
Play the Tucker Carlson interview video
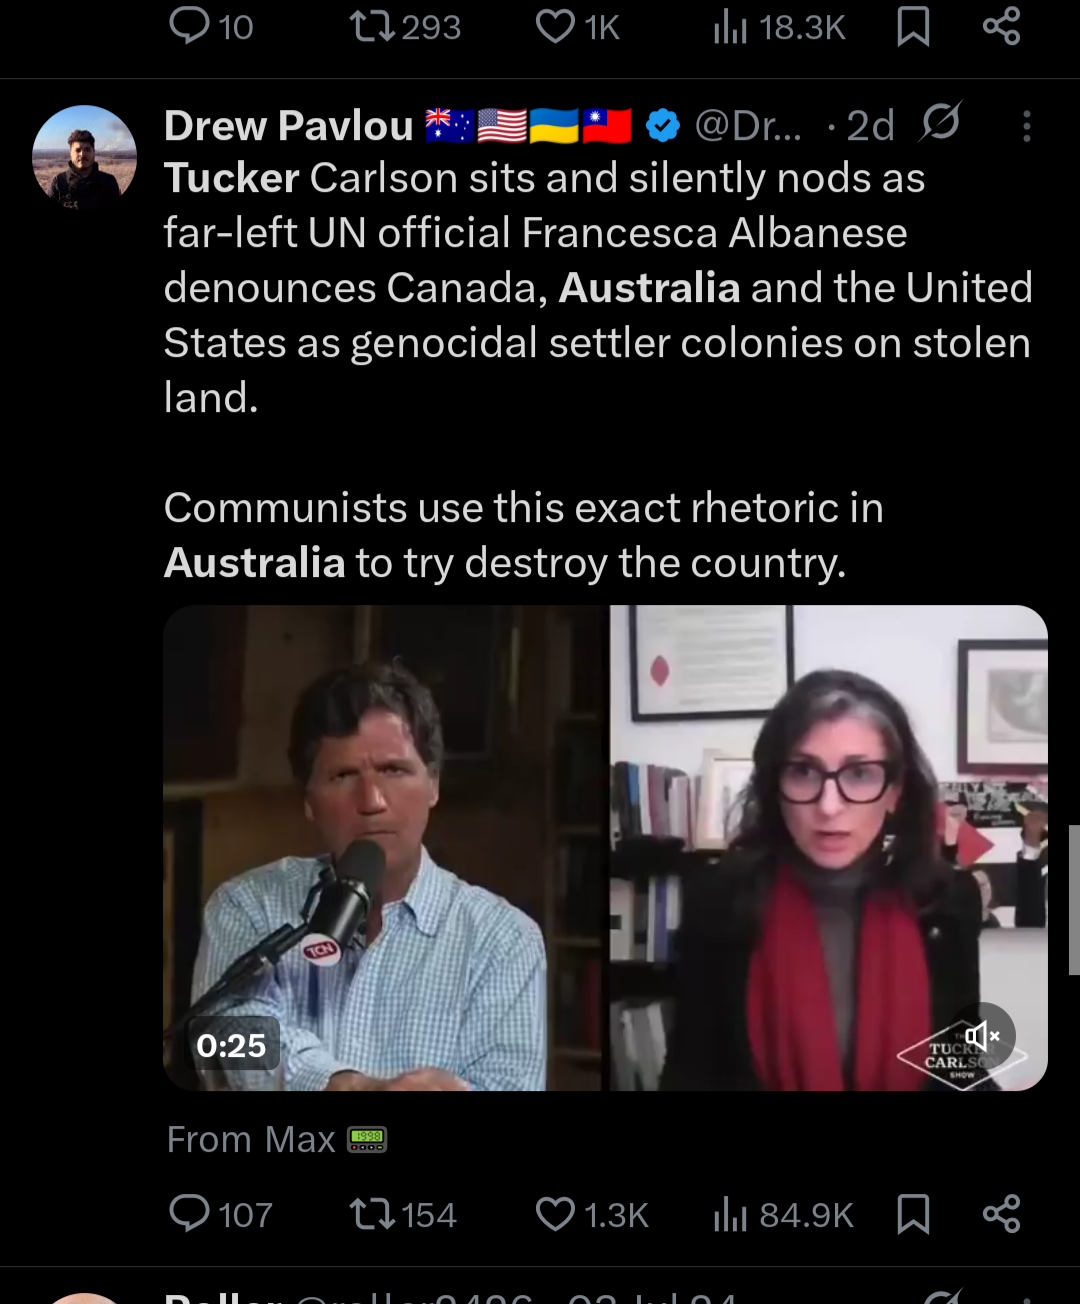[605, 848]
